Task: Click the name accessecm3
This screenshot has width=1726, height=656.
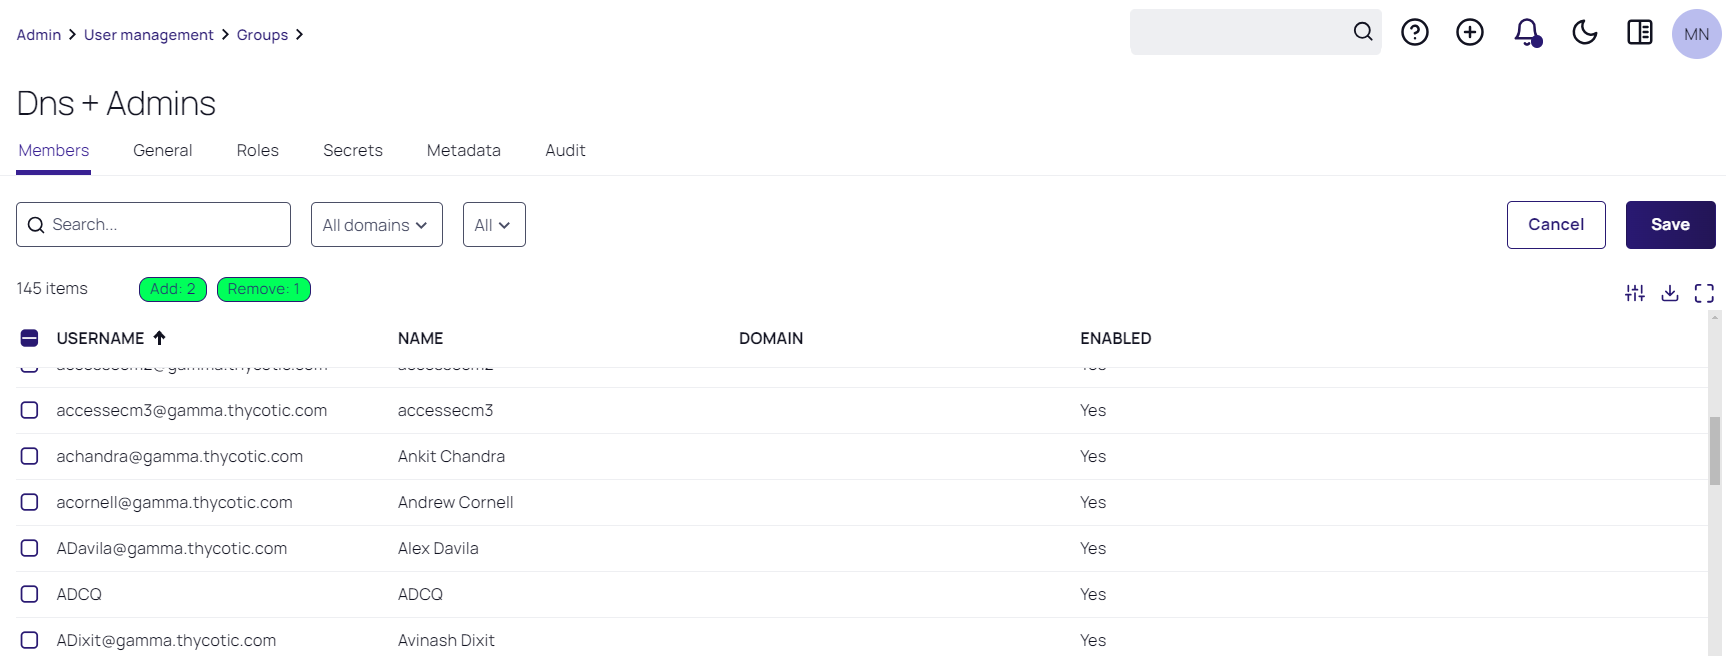Action: (445, 410)
